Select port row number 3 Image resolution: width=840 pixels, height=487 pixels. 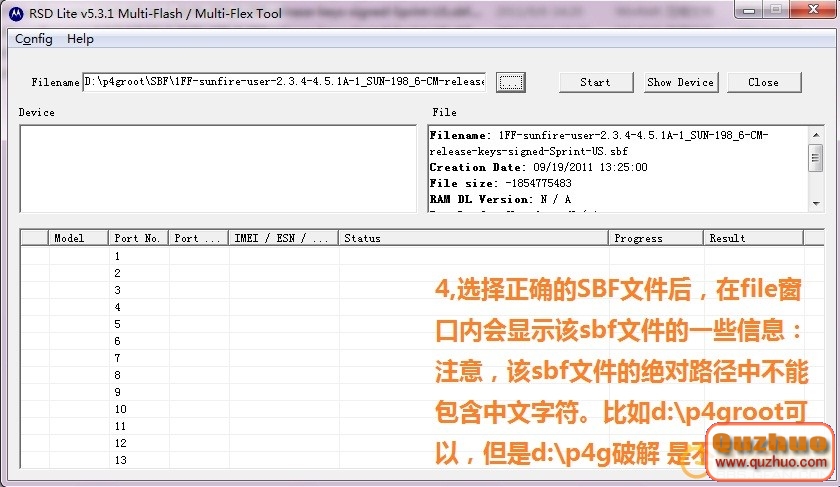pos(422,290)
